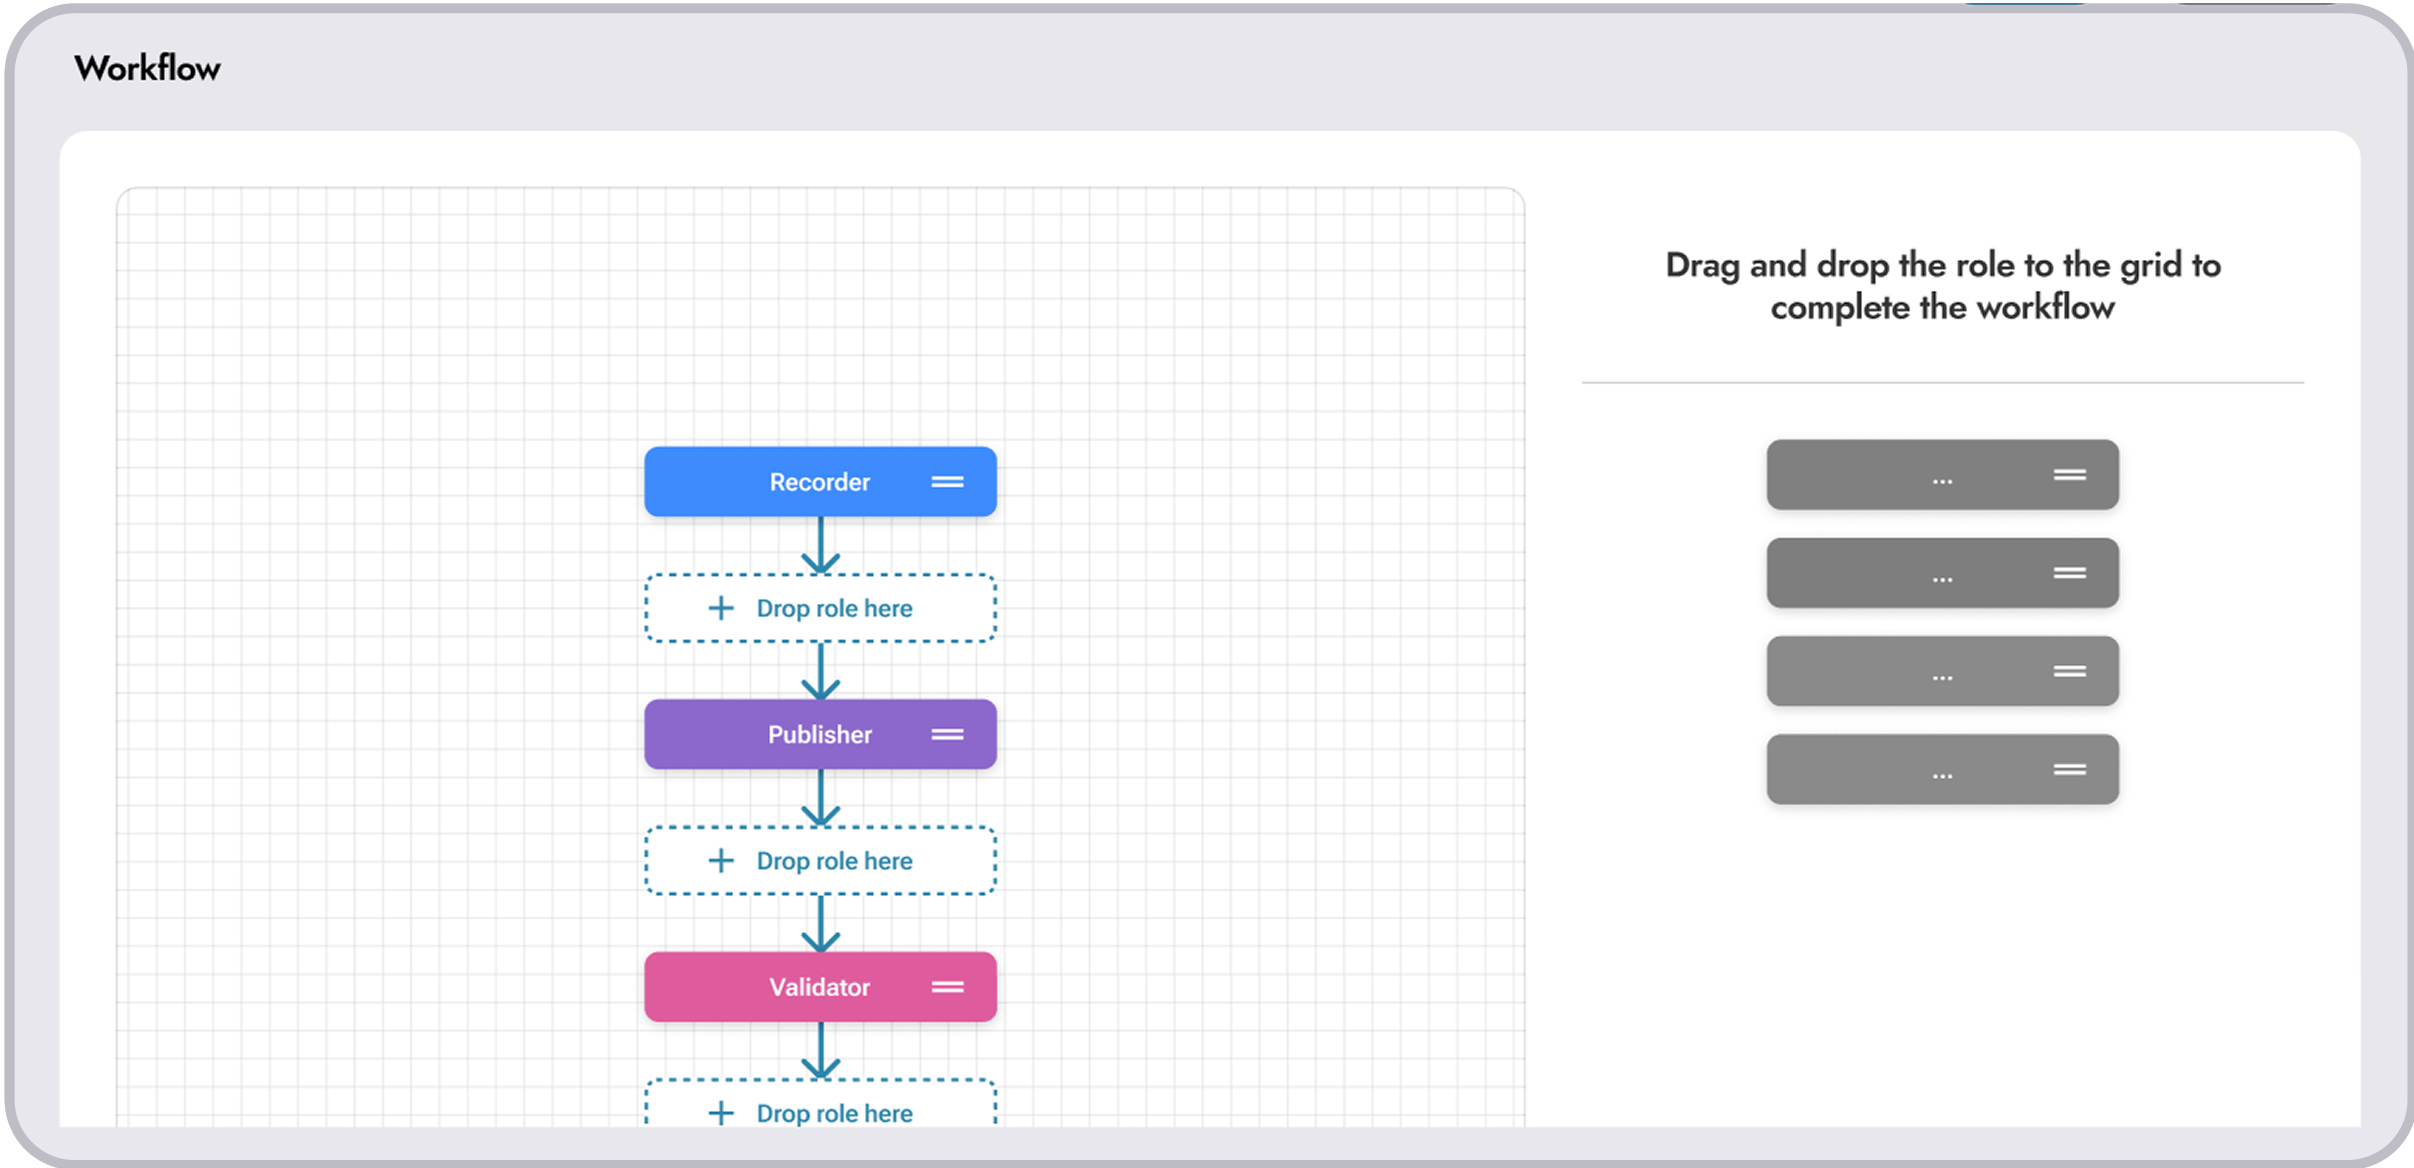Click drag handle on second gray role card
2414x1168 pixels.
[2069, 573]
